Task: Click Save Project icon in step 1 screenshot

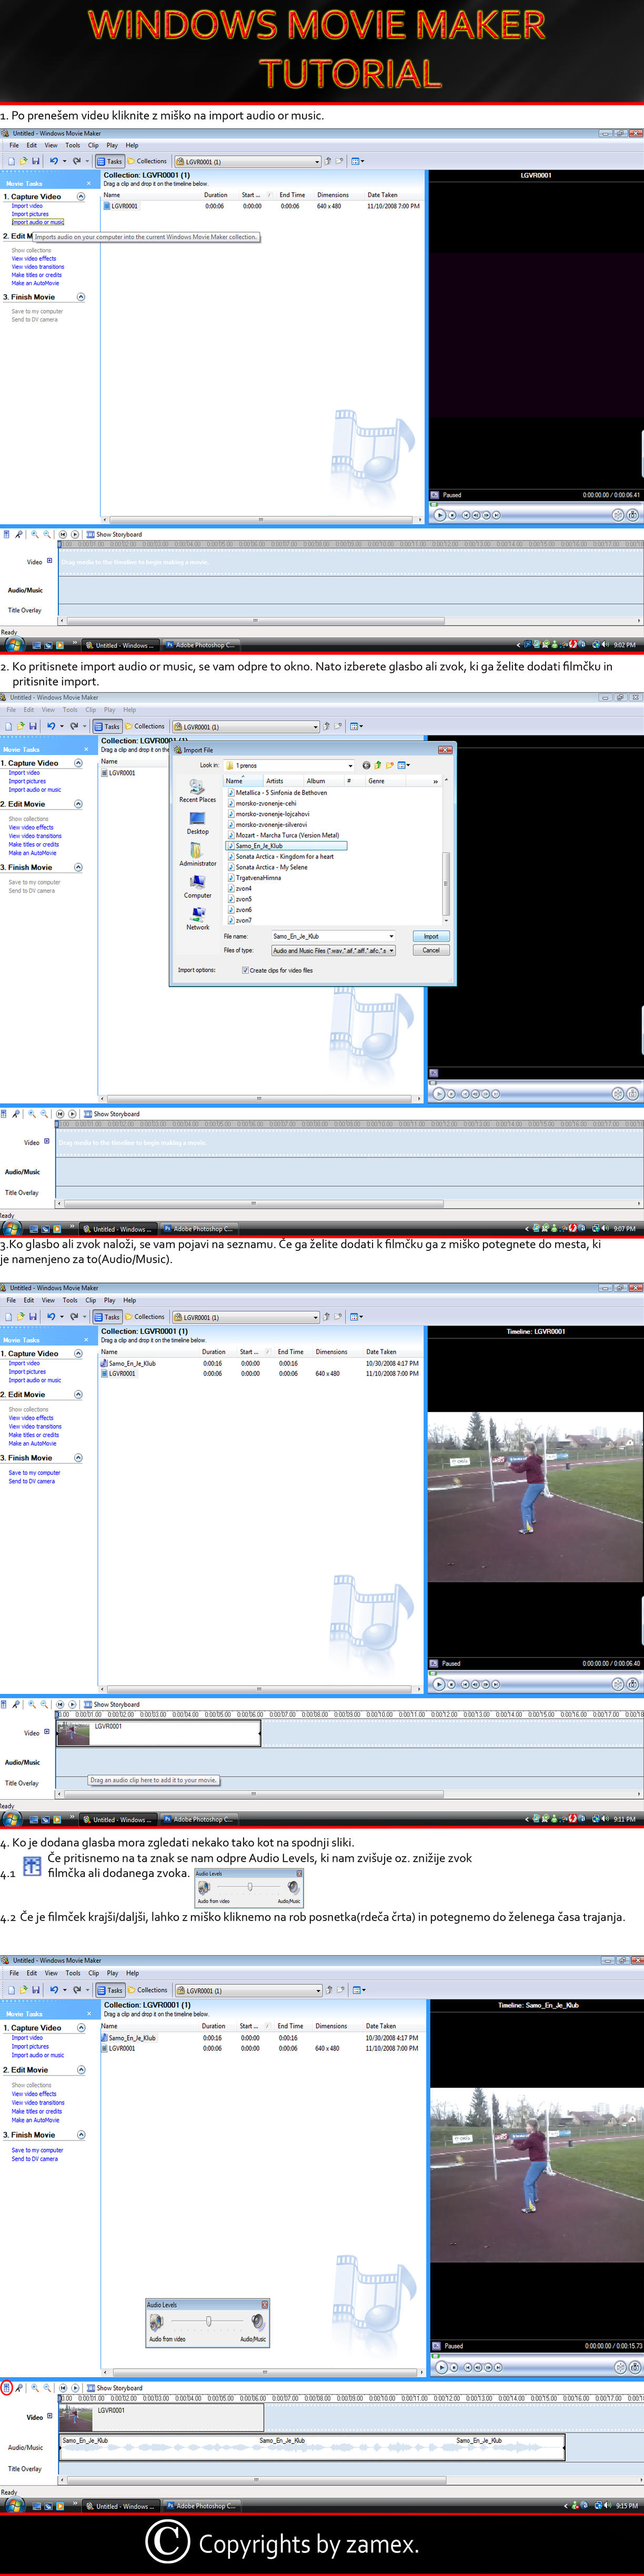Action: (35, 160)
